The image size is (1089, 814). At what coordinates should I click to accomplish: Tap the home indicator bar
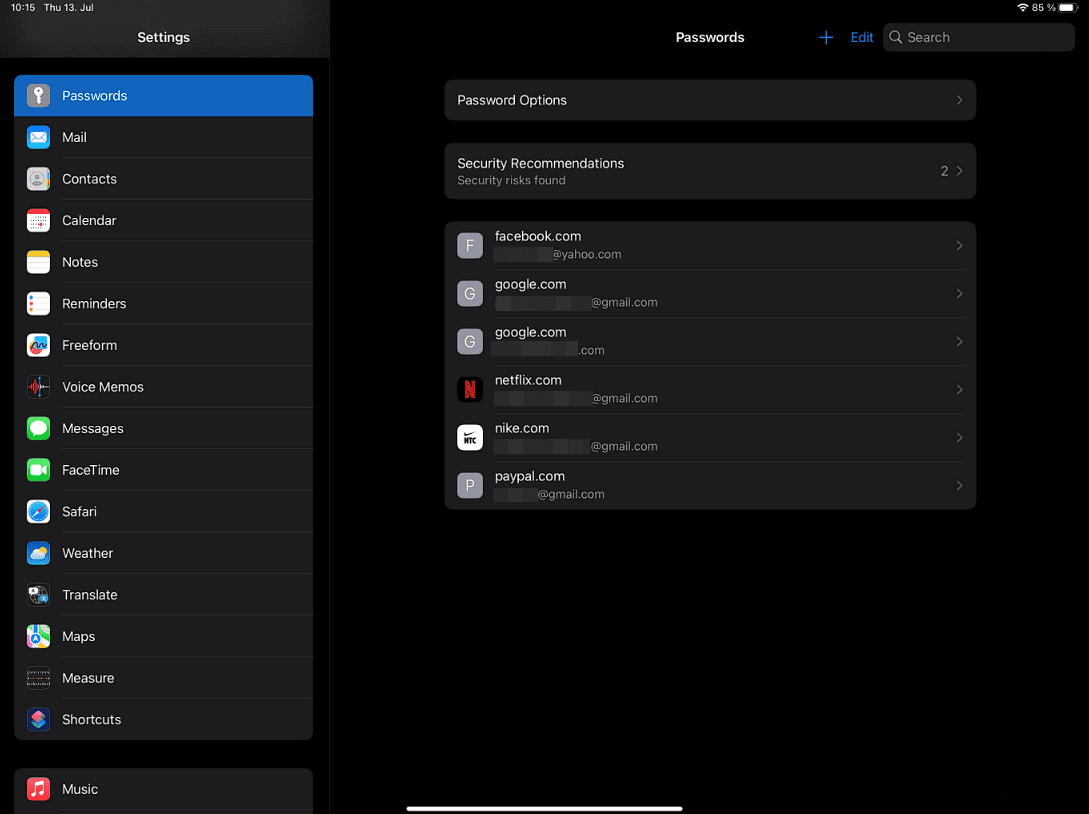click(x=544, y=808)
